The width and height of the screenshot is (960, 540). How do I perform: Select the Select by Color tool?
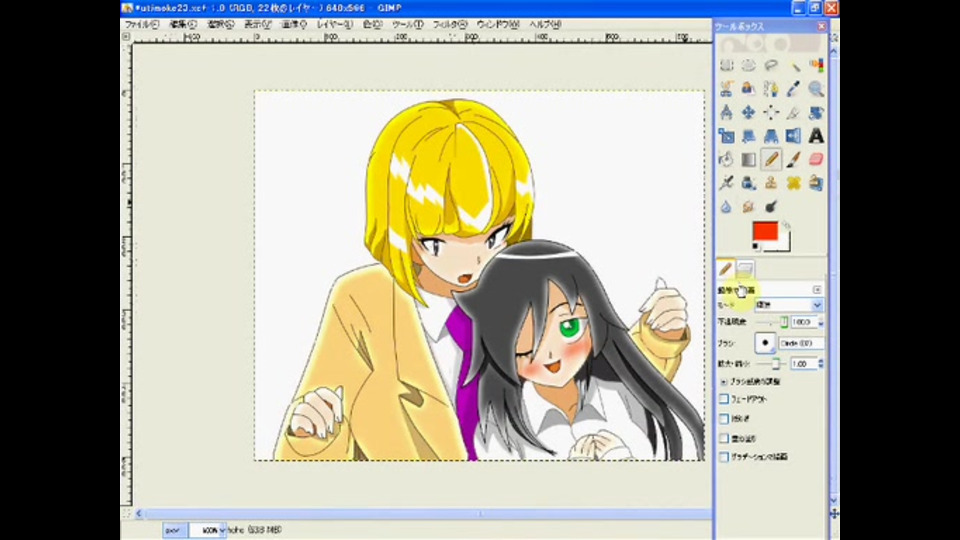point(816,66)
